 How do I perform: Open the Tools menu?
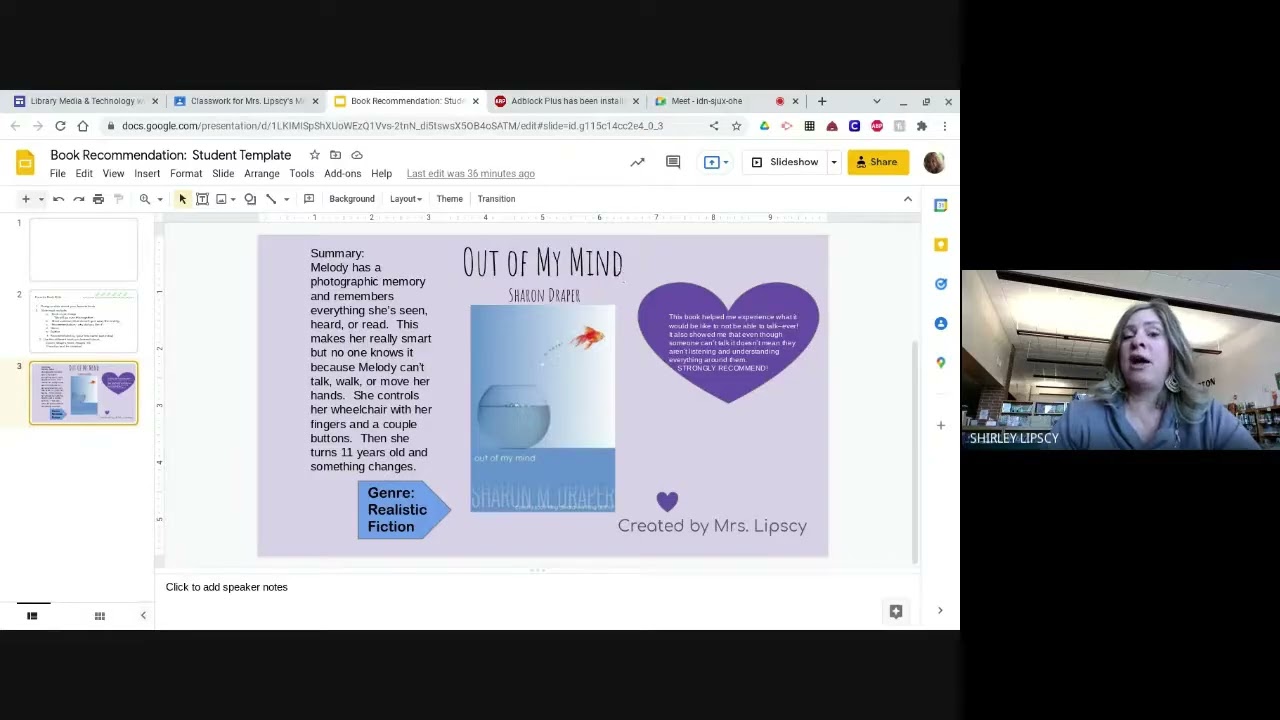click(x=302, y=174)
